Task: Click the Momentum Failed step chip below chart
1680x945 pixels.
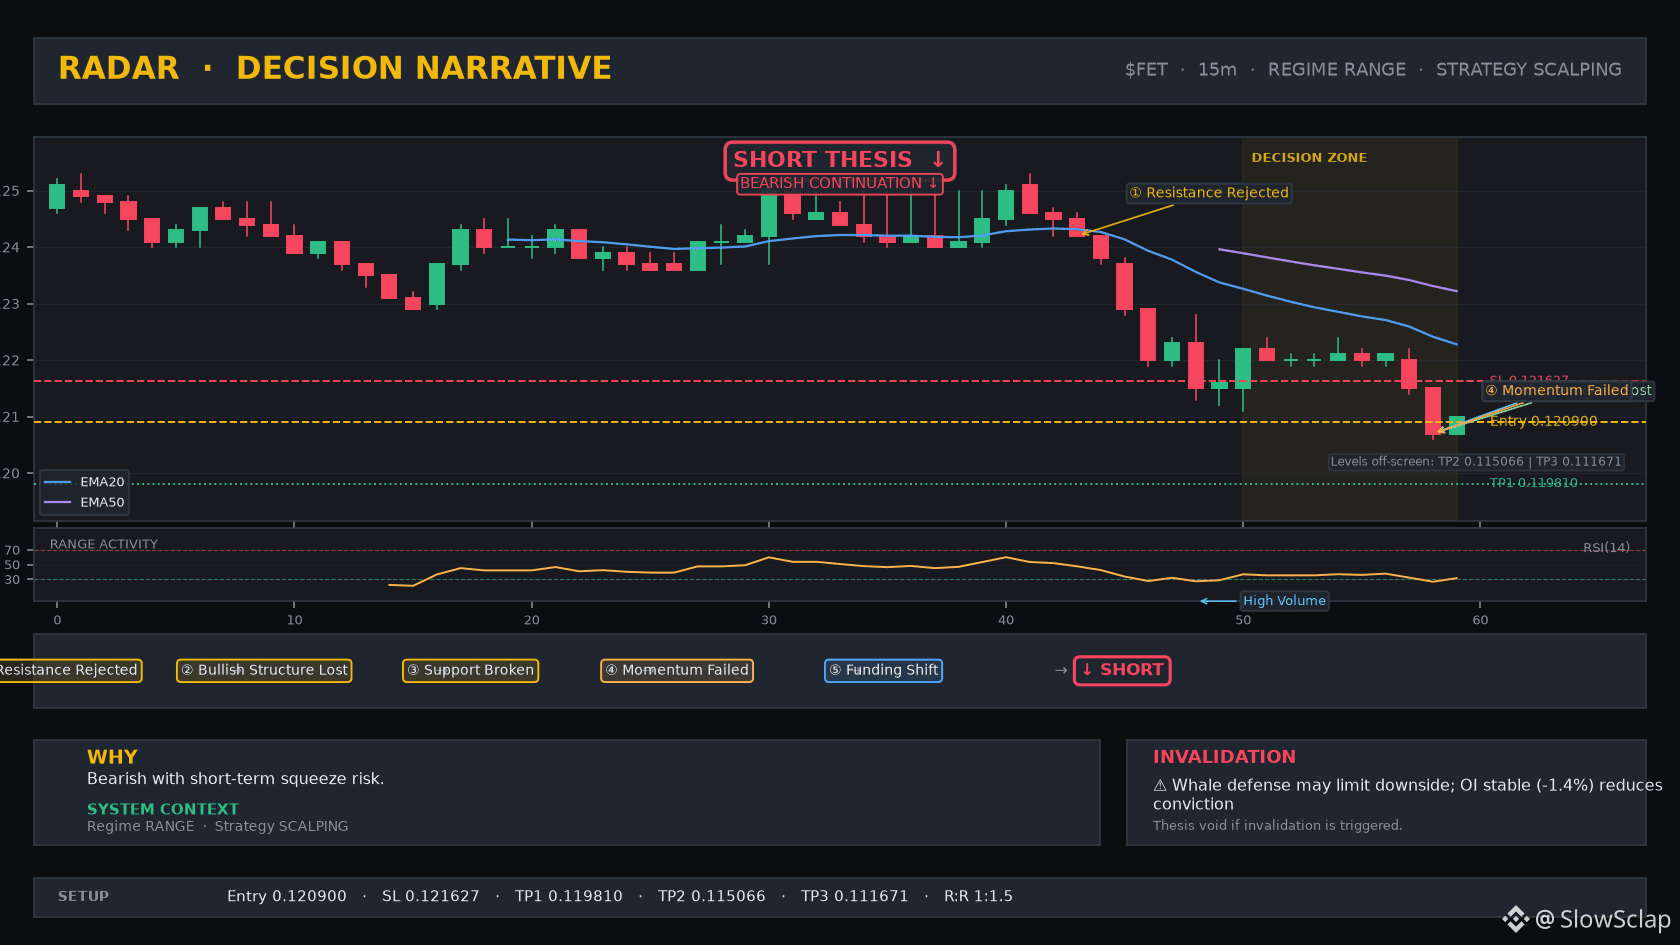Action: coord(677,670)
